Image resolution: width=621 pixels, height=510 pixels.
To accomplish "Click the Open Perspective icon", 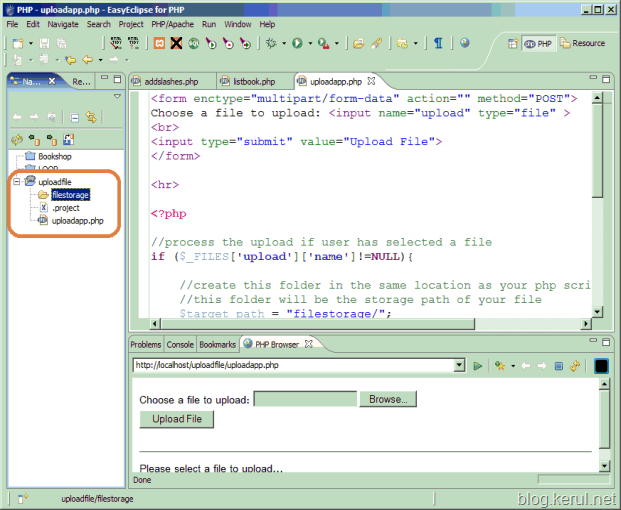I will (x=514, y=43).
